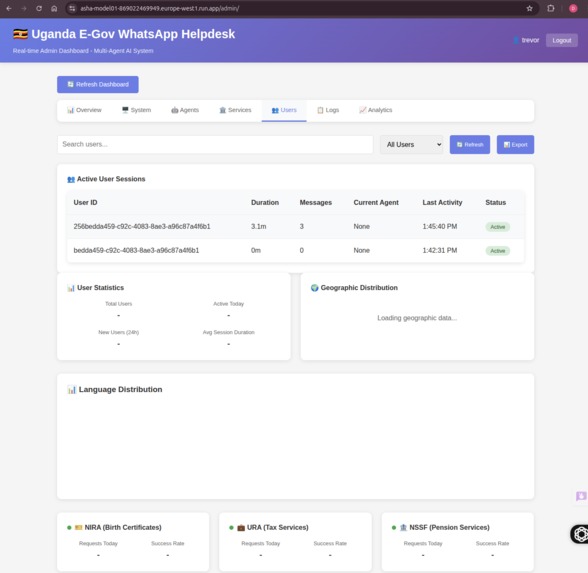
Task: Click Refresh Dashboard button
Action: [98, 84]
